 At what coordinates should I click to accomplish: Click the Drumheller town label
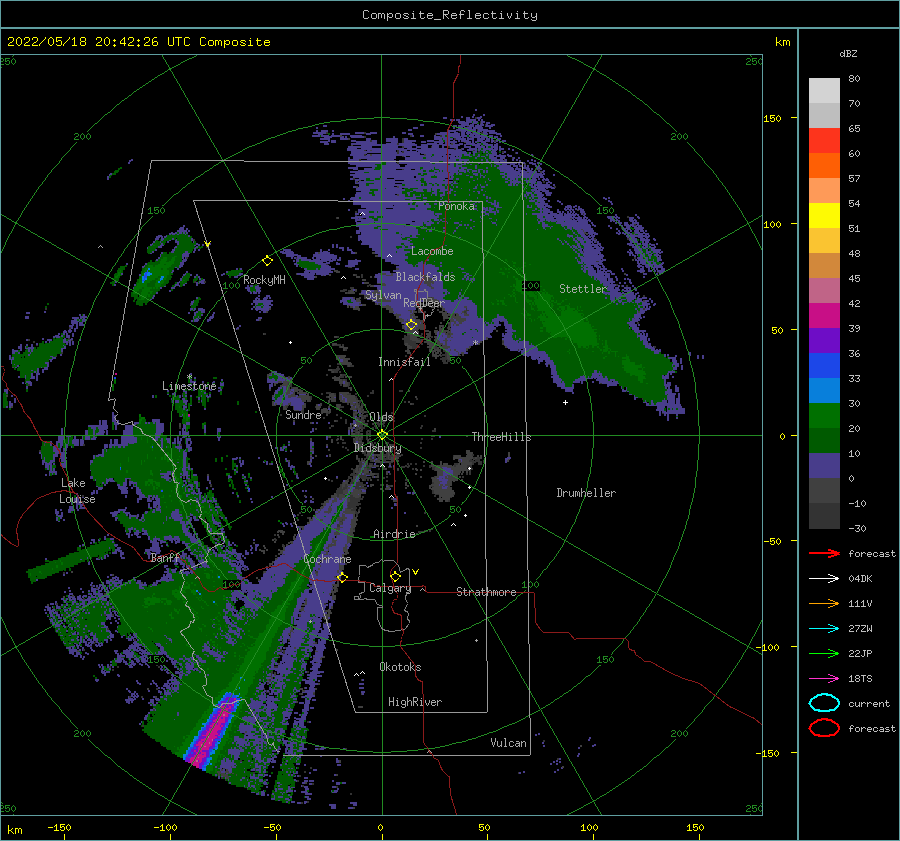(x=586, y=493)
